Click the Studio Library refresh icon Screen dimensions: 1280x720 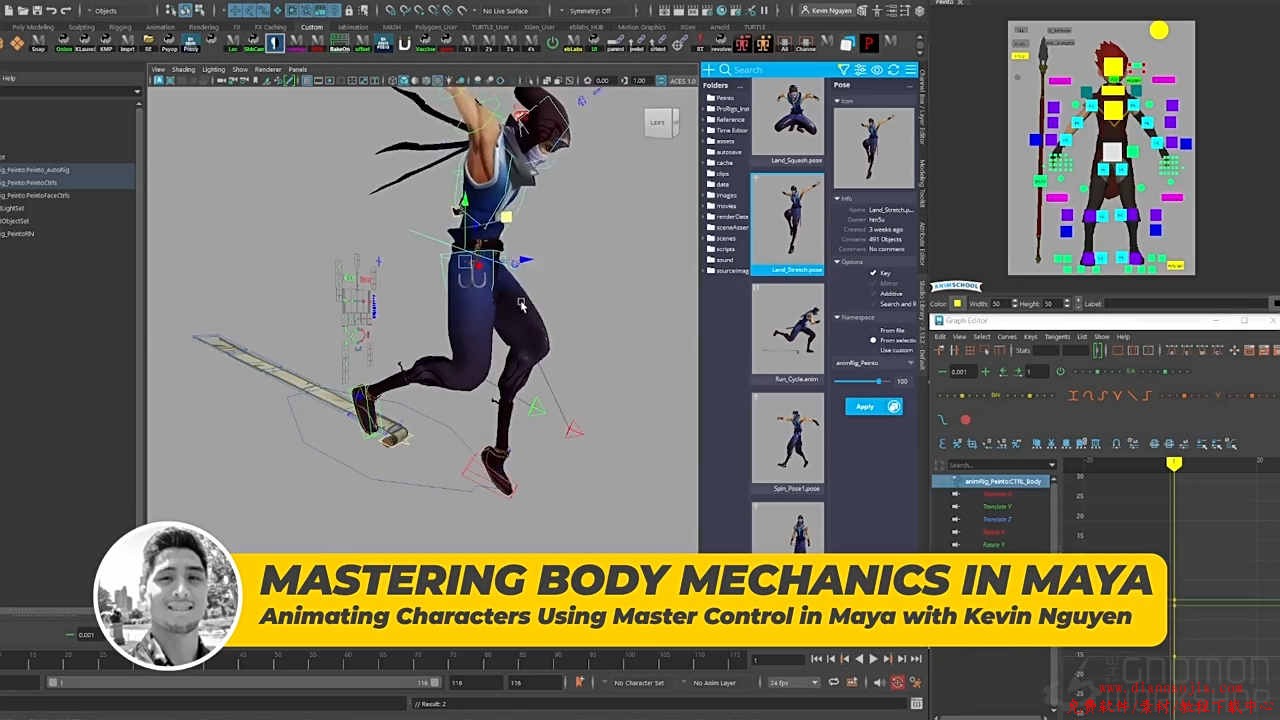pos(893,69)
